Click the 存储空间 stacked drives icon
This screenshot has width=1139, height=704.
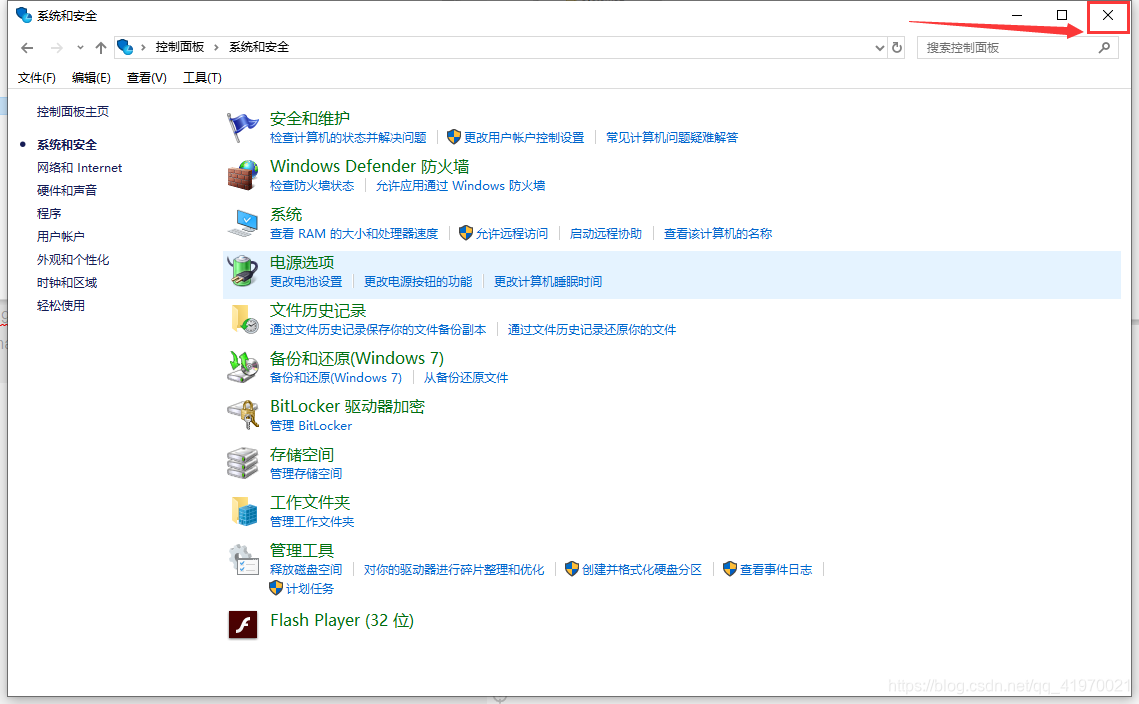click(x=242, y=463)
